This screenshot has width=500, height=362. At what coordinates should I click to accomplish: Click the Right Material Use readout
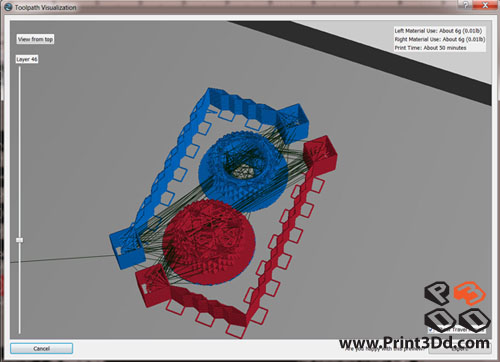tap(439, 39)
